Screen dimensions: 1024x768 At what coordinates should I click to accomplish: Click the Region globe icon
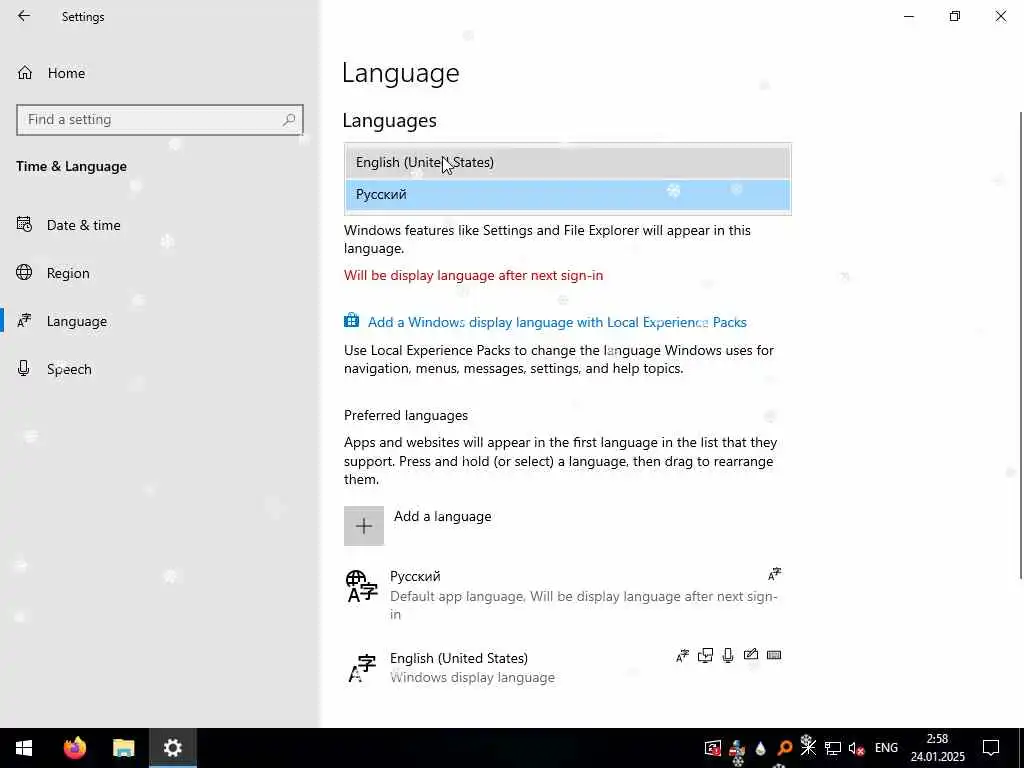(24, 272)
